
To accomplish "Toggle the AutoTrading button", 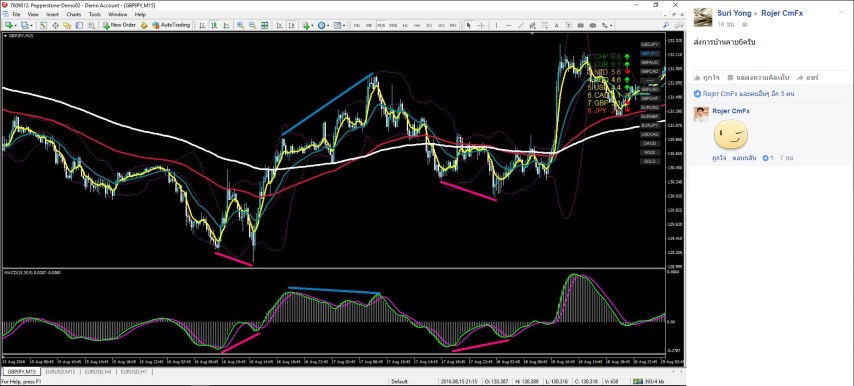I will [172, 25].
